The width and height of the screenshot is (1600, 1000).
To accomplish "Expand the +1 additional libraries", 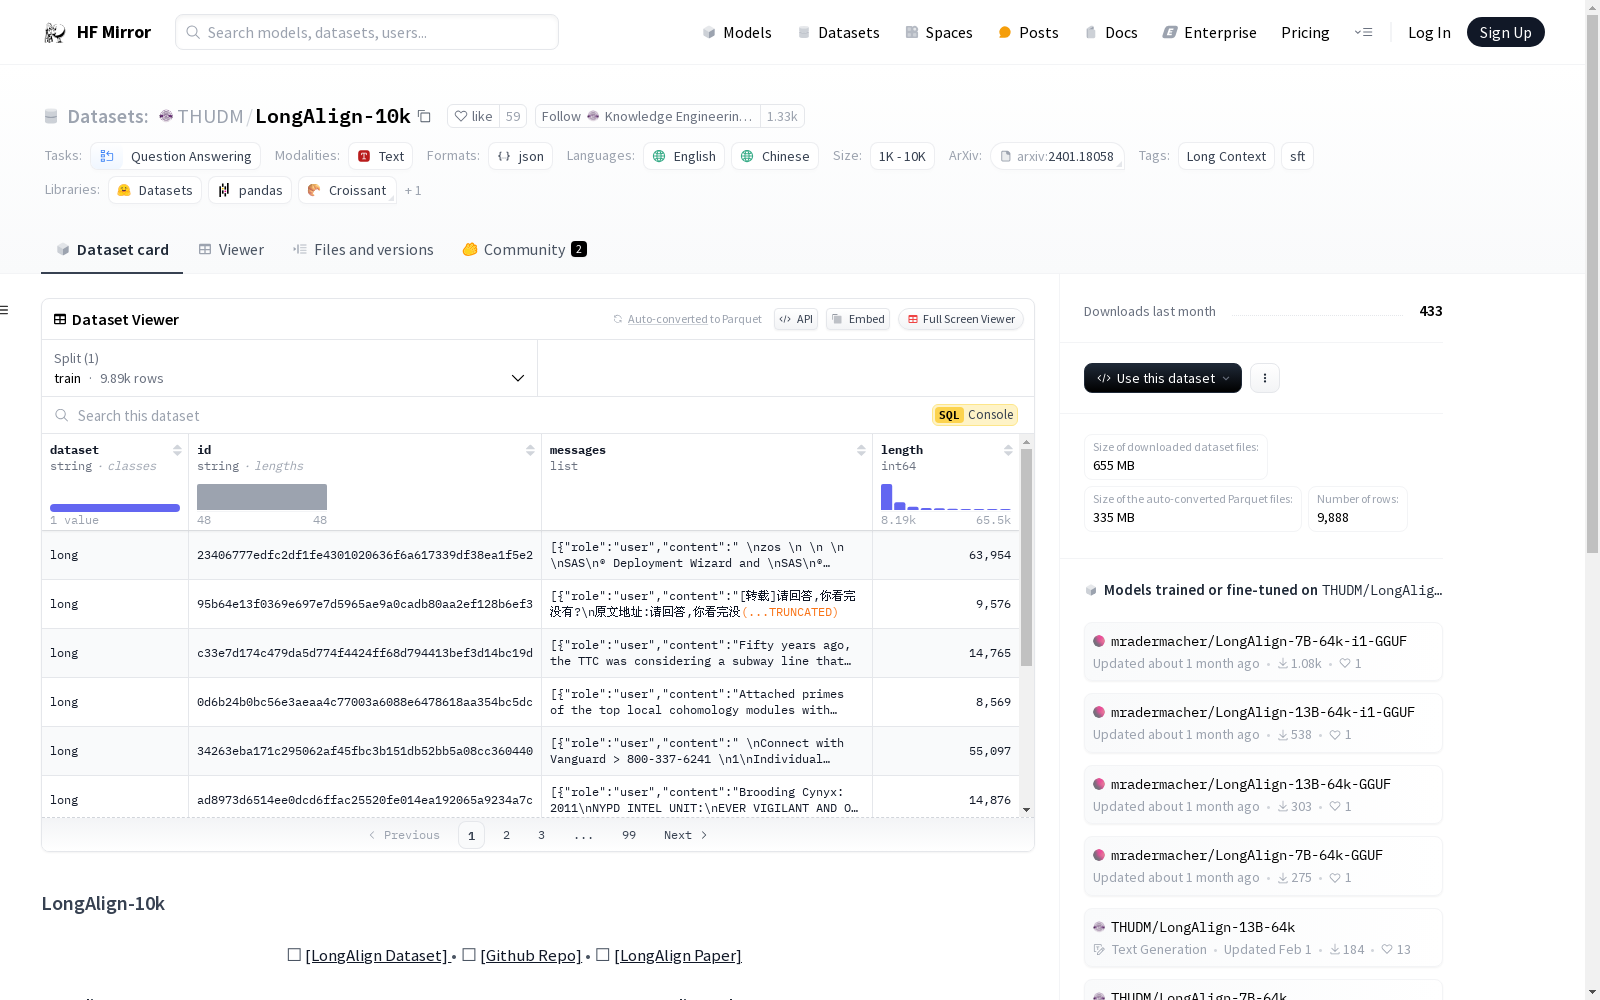I will click(413, 191).
